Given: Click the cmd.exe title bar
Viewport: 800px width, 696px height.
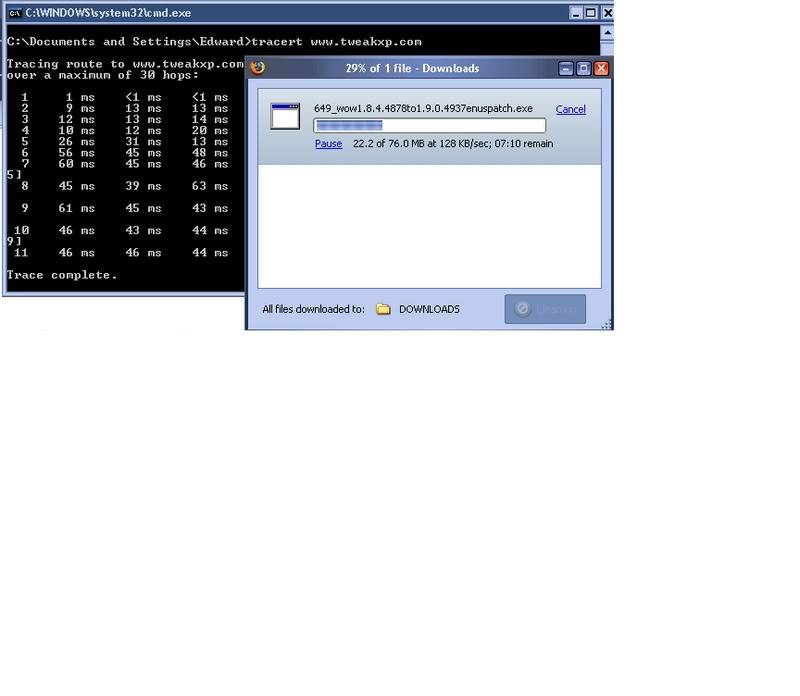Looking at the screenshot, I should point(300,13).
